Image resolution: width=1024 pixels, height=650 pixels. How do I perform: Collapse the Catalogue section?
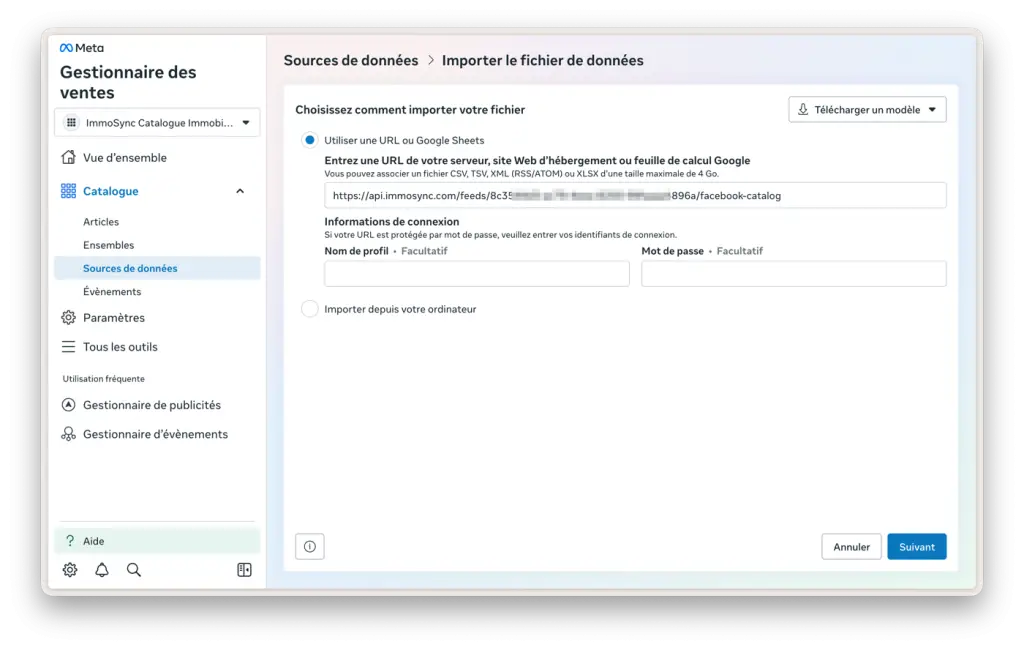[240, 191]
